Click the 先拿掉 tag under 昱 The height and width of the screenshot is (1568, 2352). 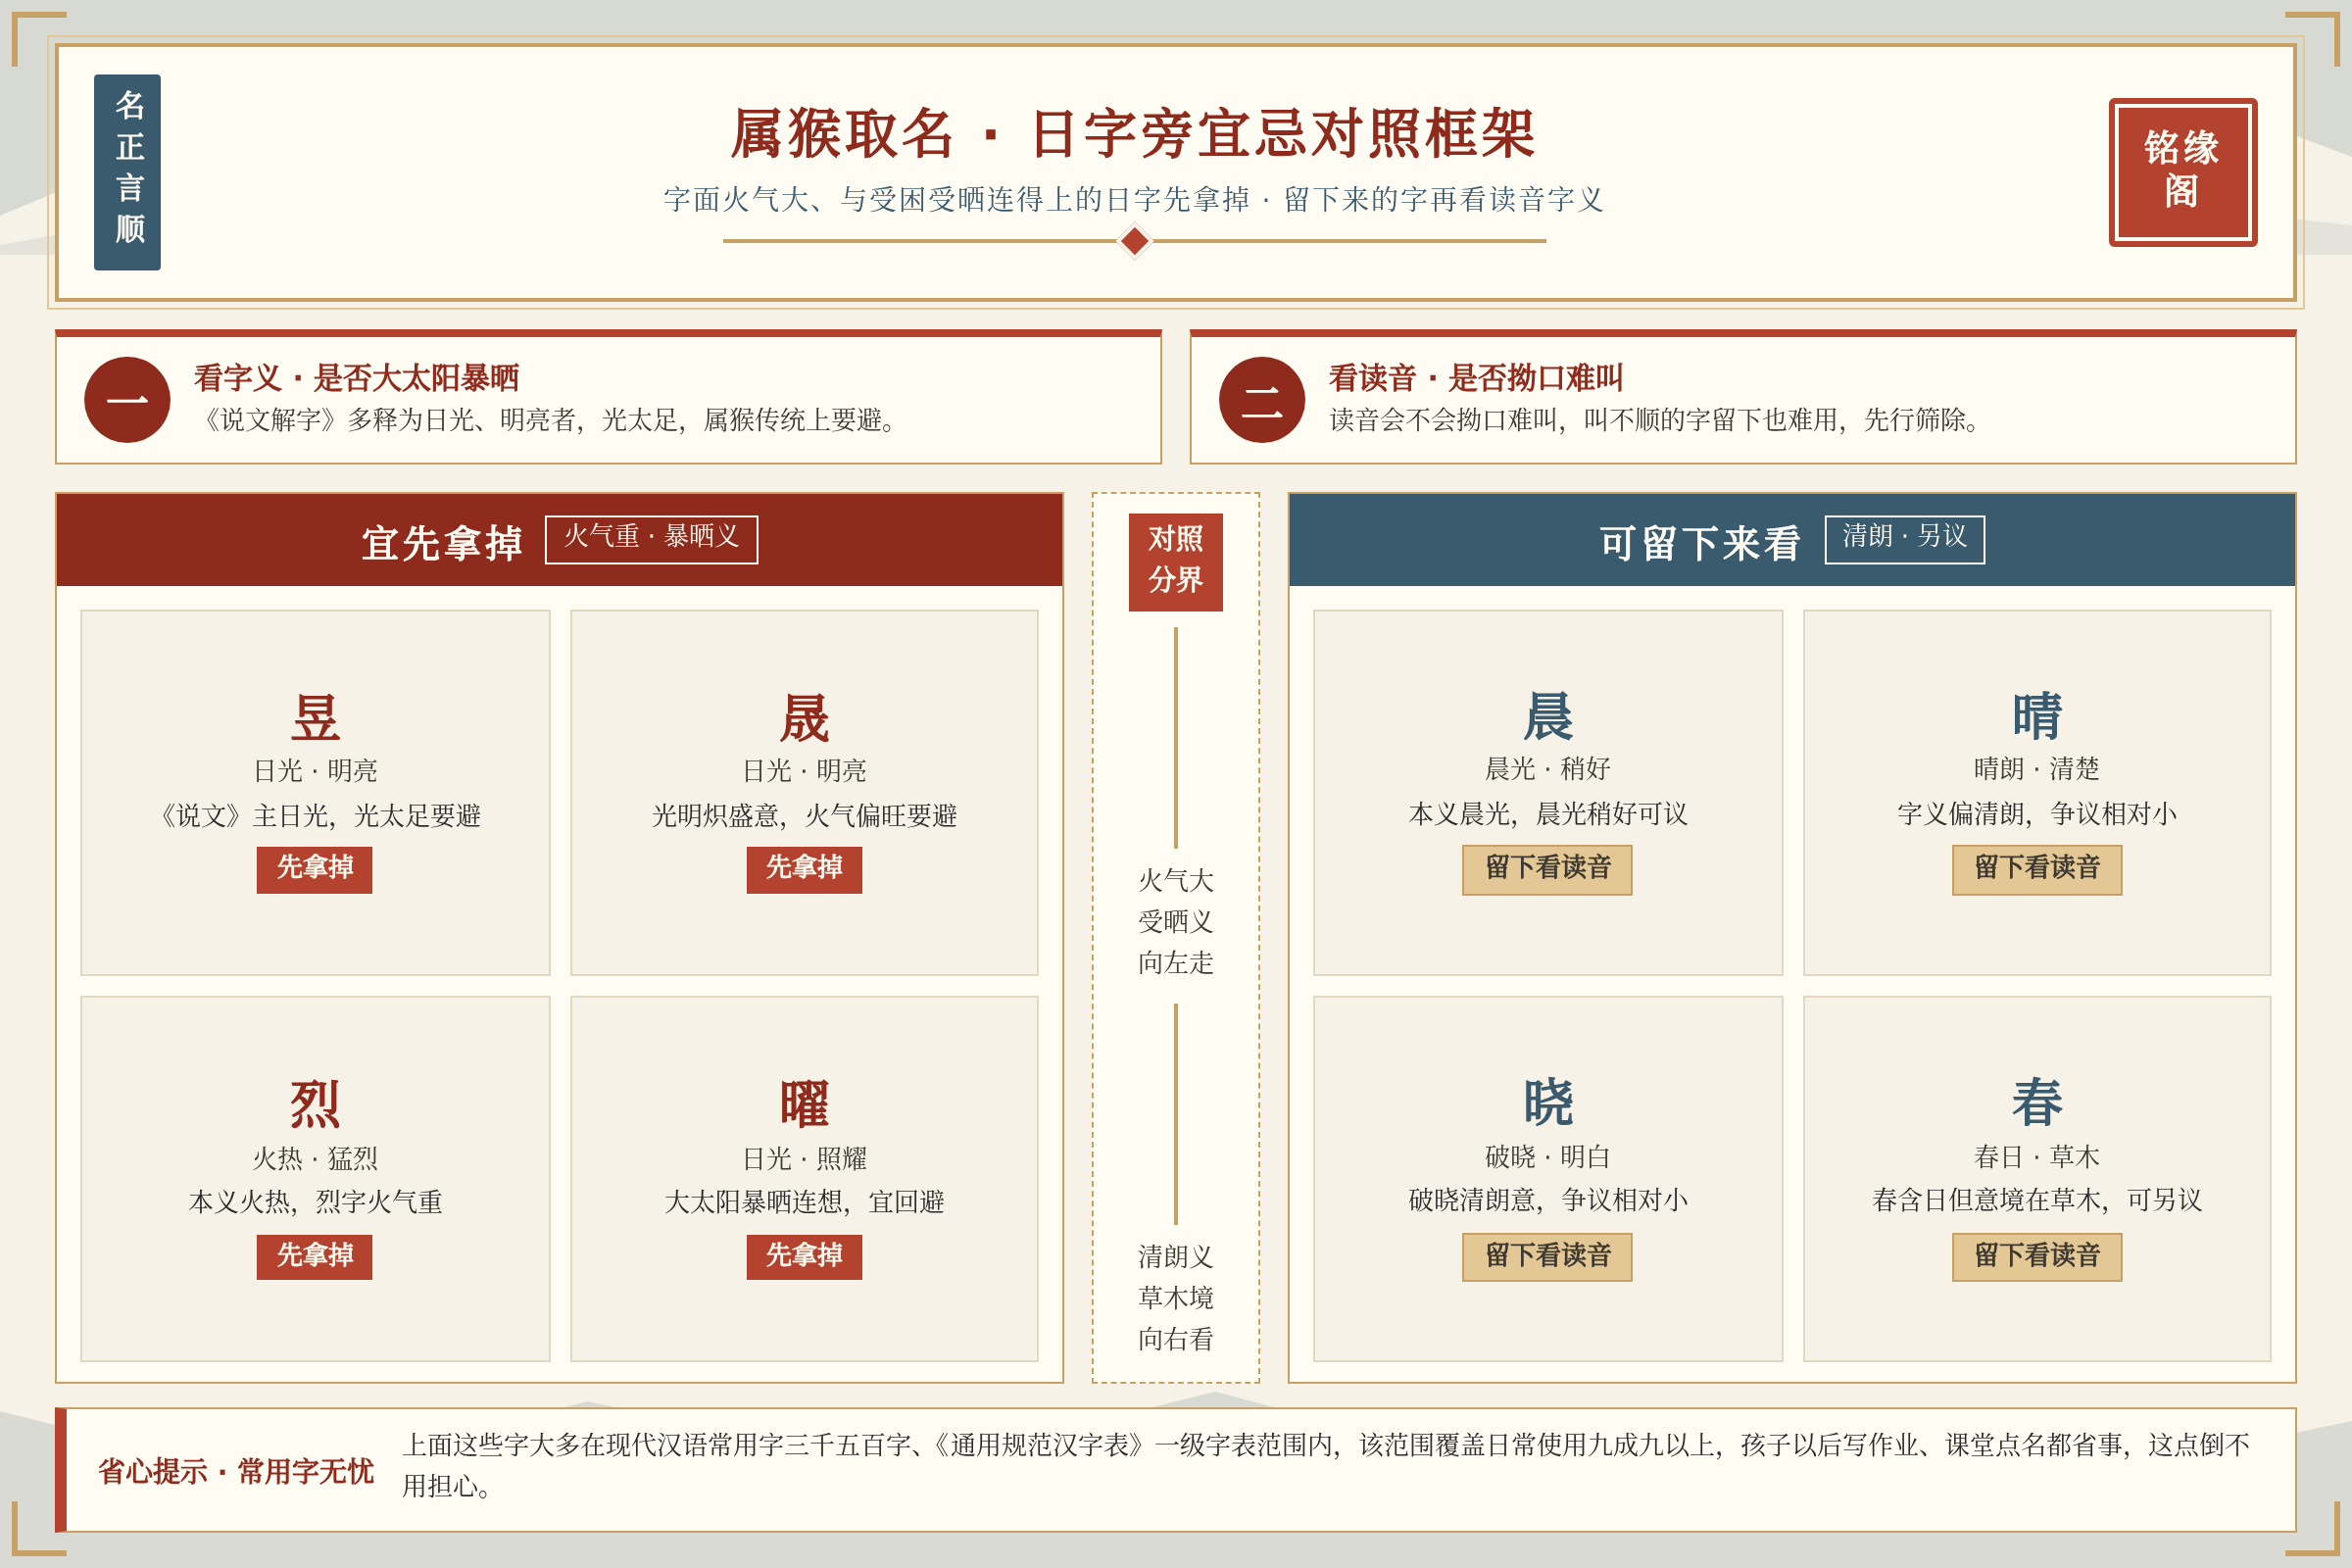coord(314,869)
